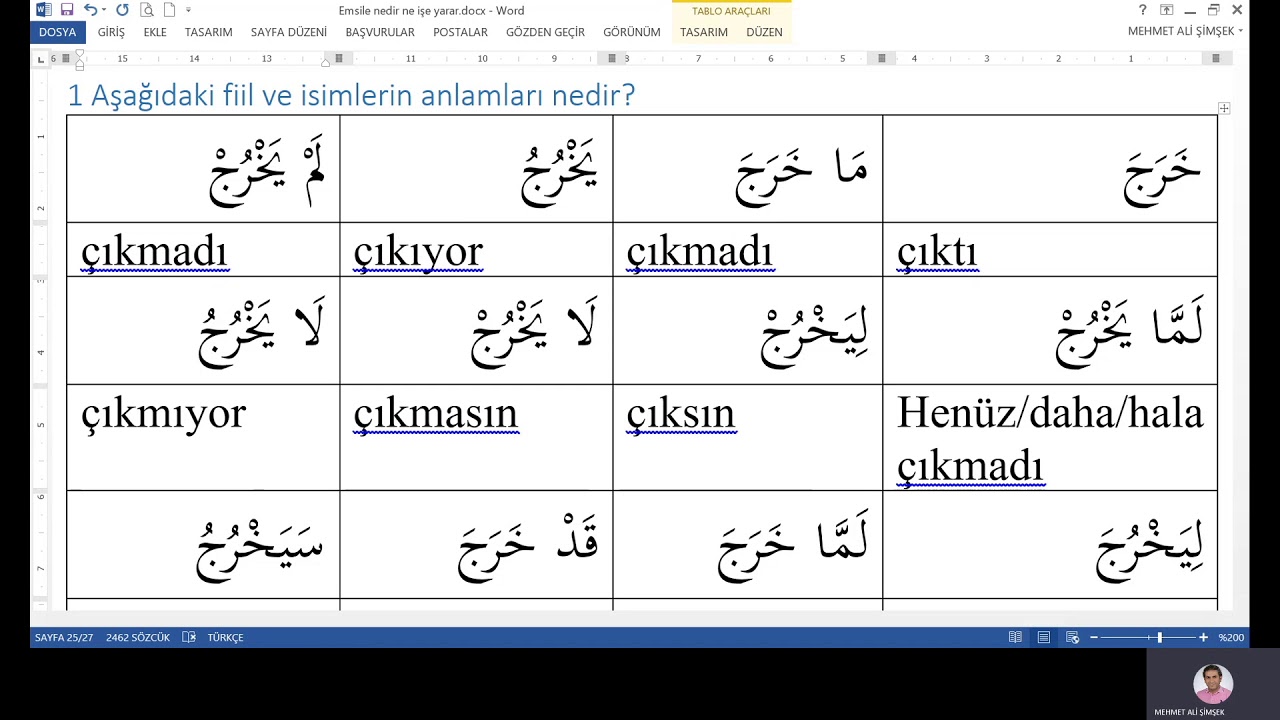This screenshot has height=720, width=1280.
Task: Click Arabic phrase لَمَّا خَرَجَ cell
Action: click(748, 544)
